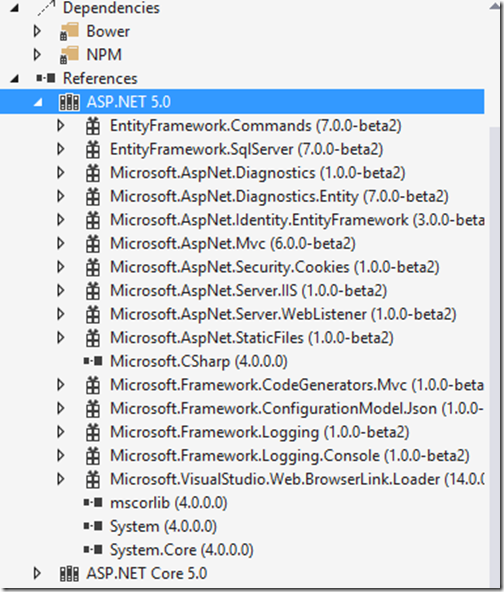This screenshot has height=592, width=504.
Task: Select the 'ASP.NET 5.0' row text
Action: click(129, 102)
